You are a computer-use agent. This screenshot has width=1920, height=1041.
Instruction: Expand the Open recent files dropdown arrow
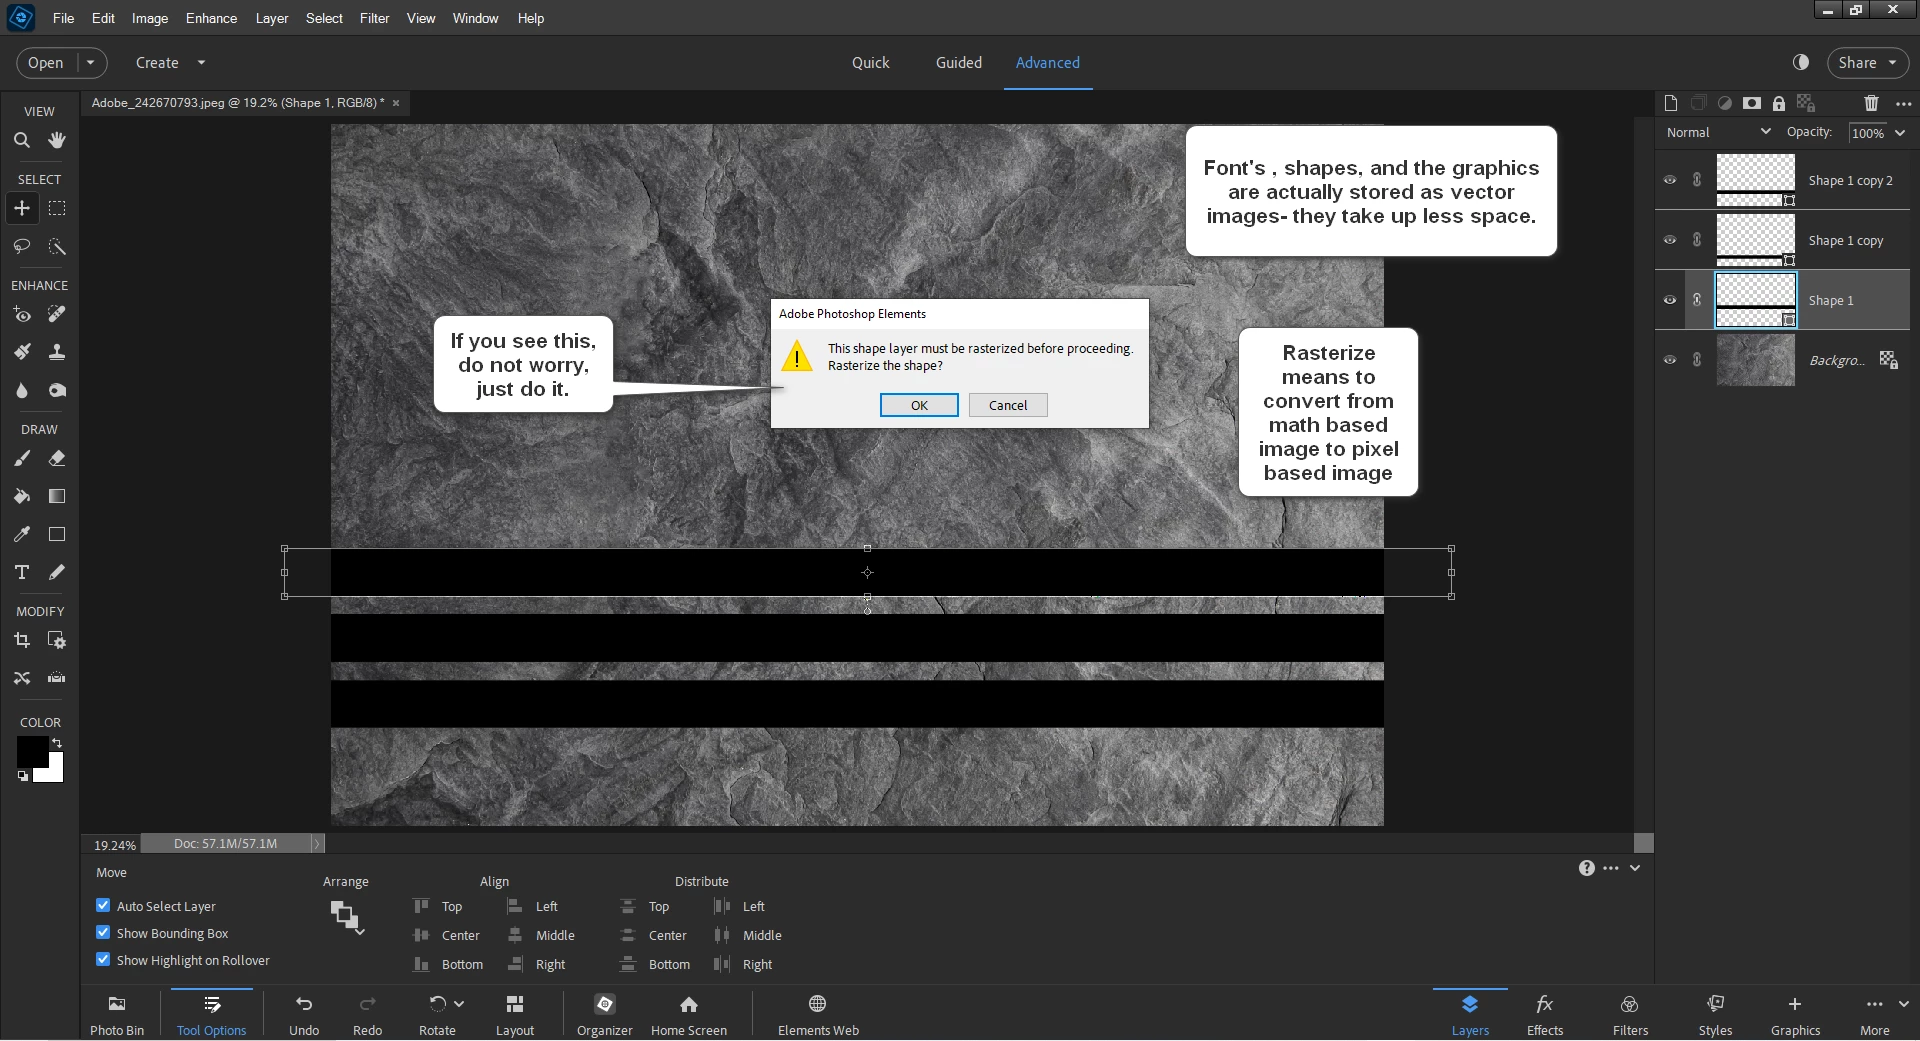coord(90,62)
